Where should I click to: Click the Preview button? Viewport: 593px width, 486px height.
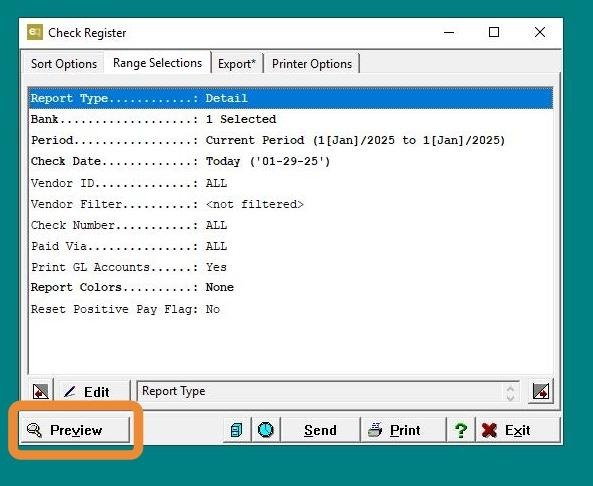pyautogui.click(x=75, y=430)
